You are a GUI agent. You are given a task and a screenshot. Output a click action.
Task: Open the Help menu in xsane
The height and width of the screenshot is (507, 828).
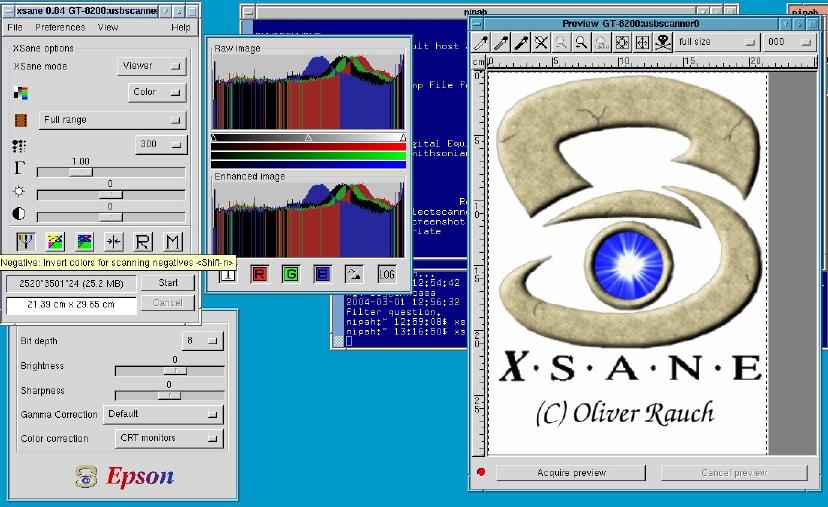(180, 27)
